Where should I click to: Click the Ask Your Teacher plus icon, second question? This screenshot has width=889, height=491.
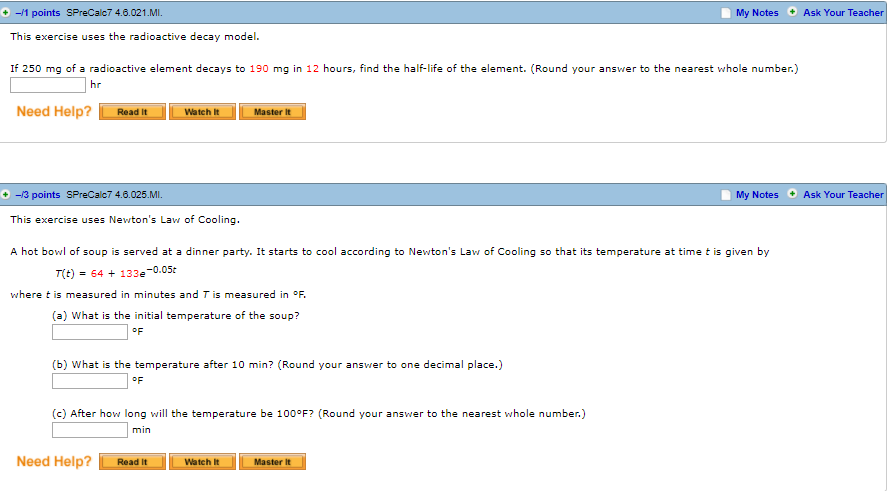pos(792,194)
